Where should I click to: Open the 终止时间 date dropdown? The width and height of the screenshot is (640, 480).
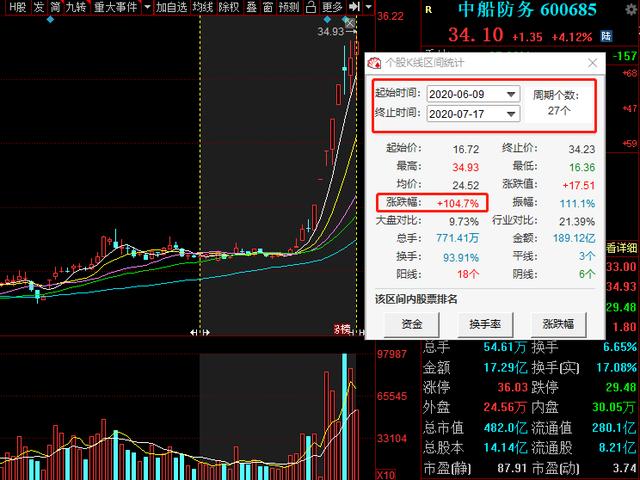pos(511,114)
